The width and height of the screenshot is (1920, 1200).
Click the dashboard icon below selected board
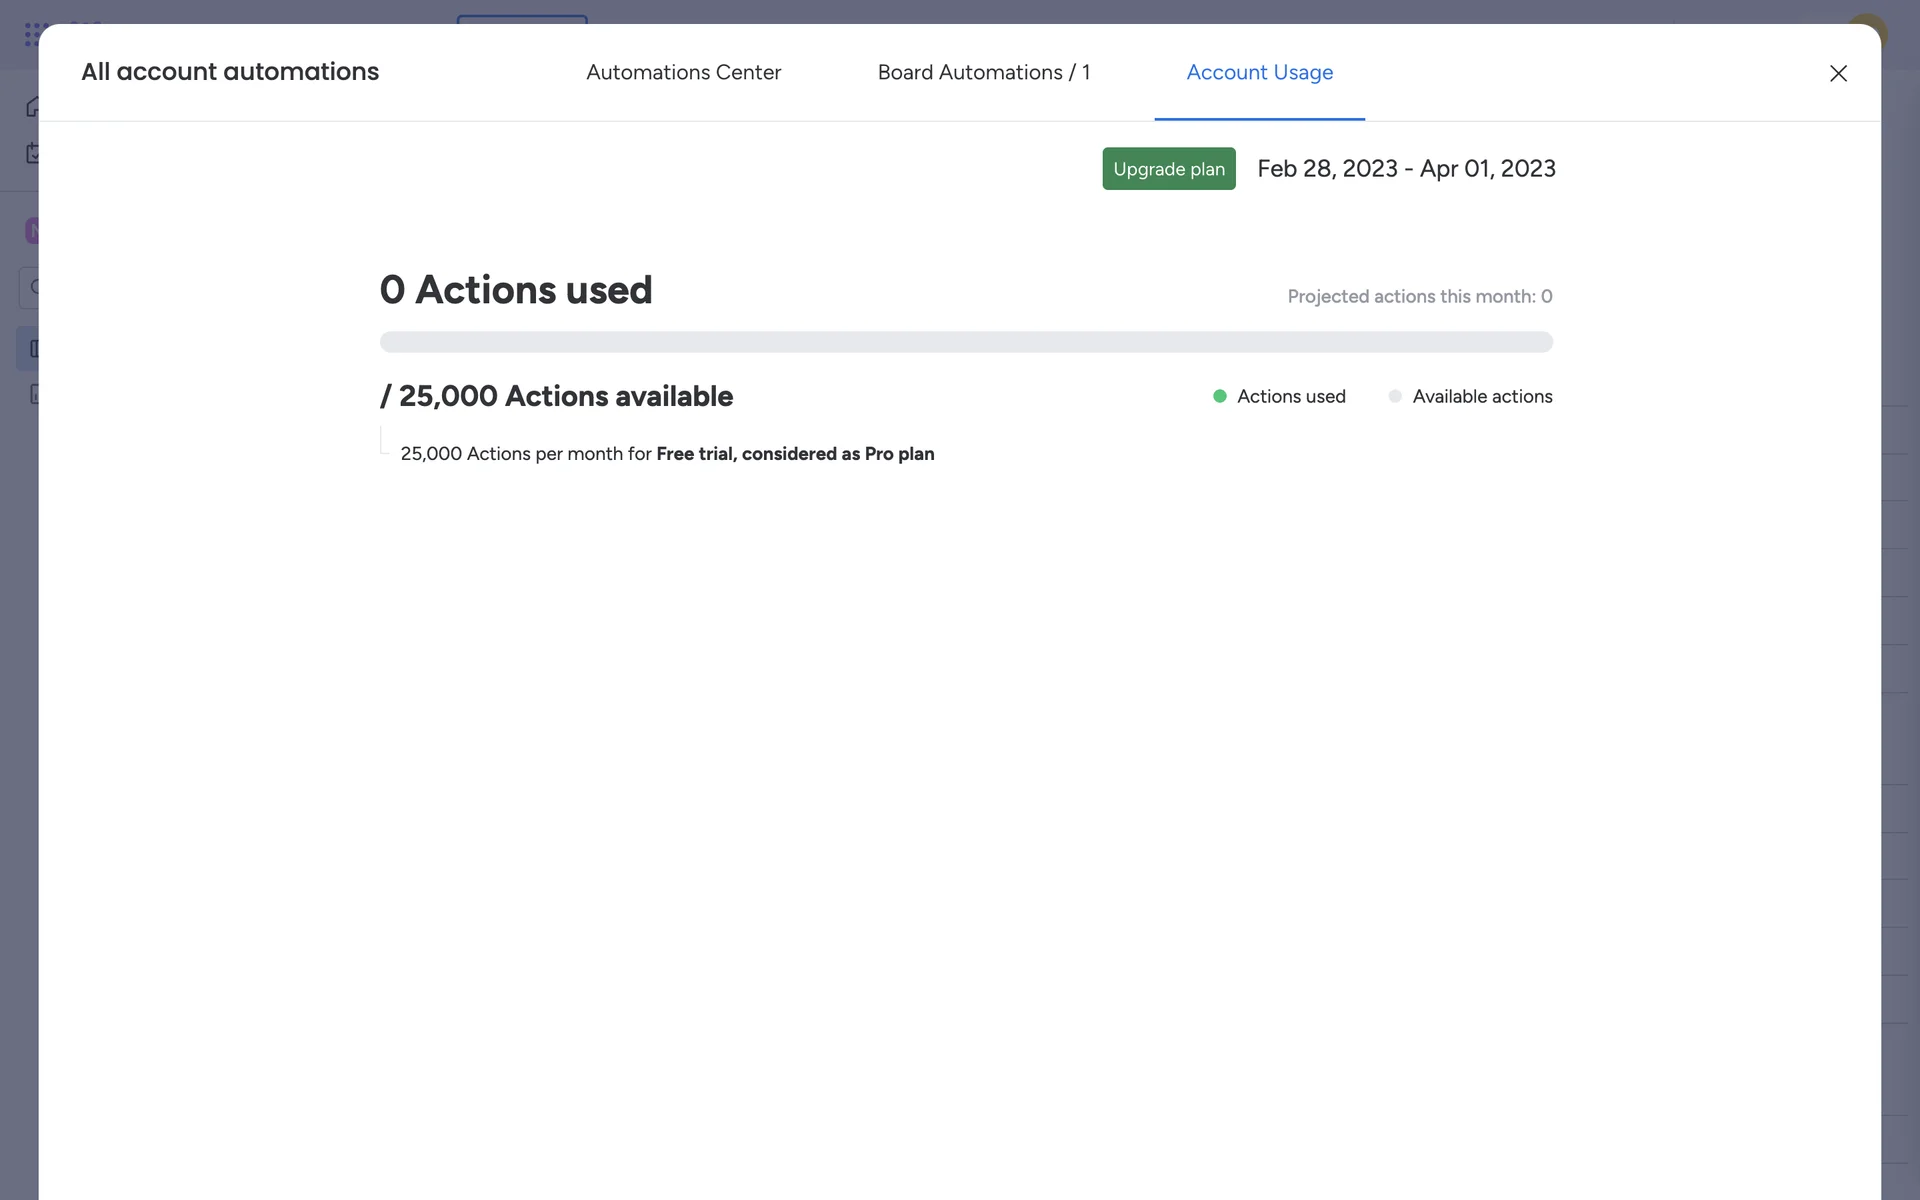point(33,394)
